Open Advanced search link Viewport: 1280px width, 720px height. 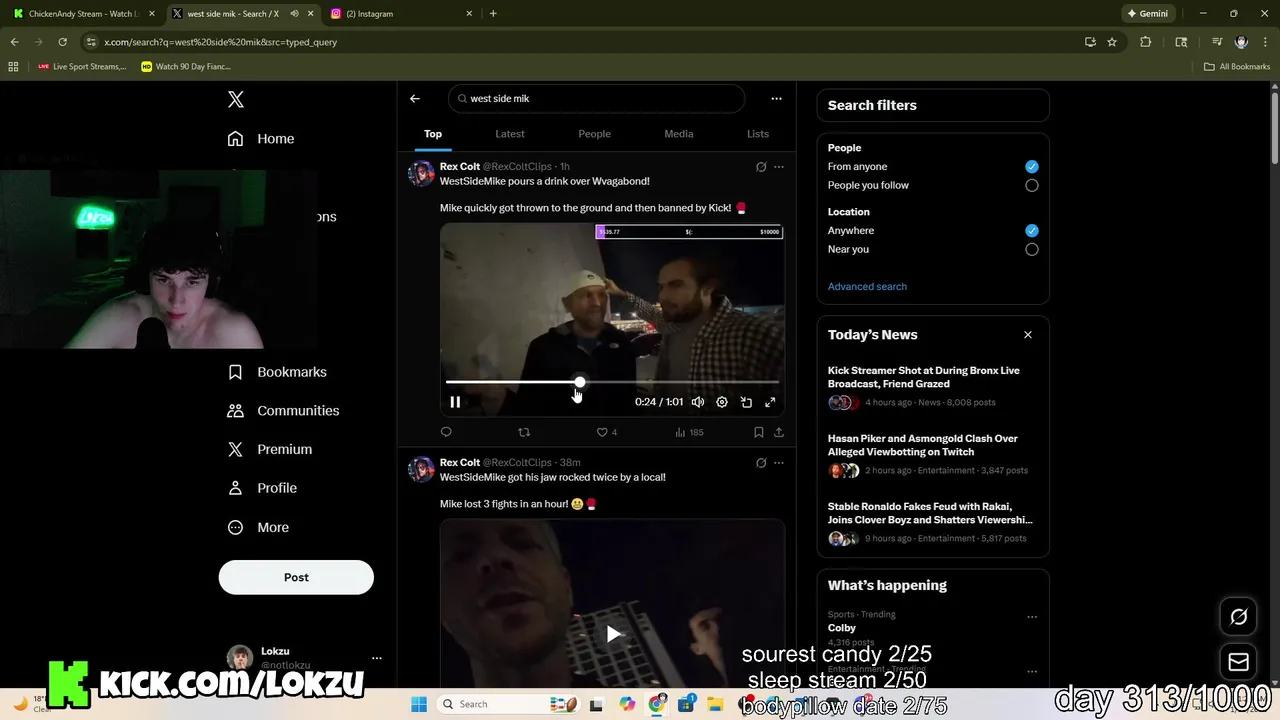click(x=867, y=287)
